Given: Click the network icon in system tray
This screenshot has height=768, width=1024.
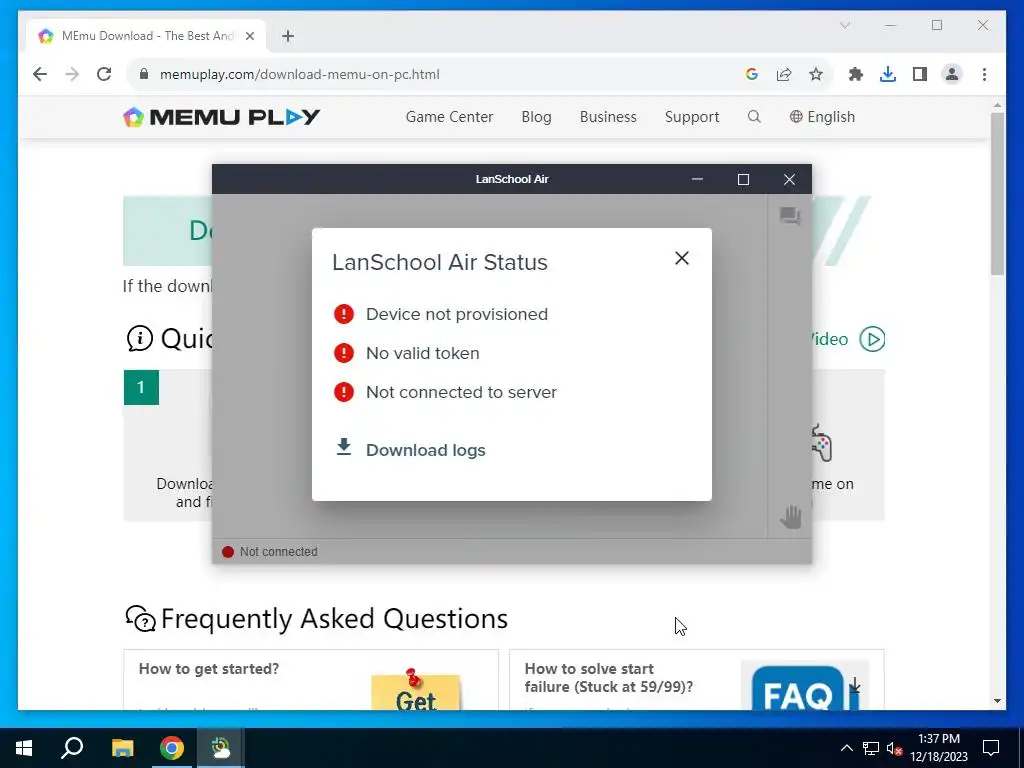Looking at the screenshot, I should click(x=871, y=748).
